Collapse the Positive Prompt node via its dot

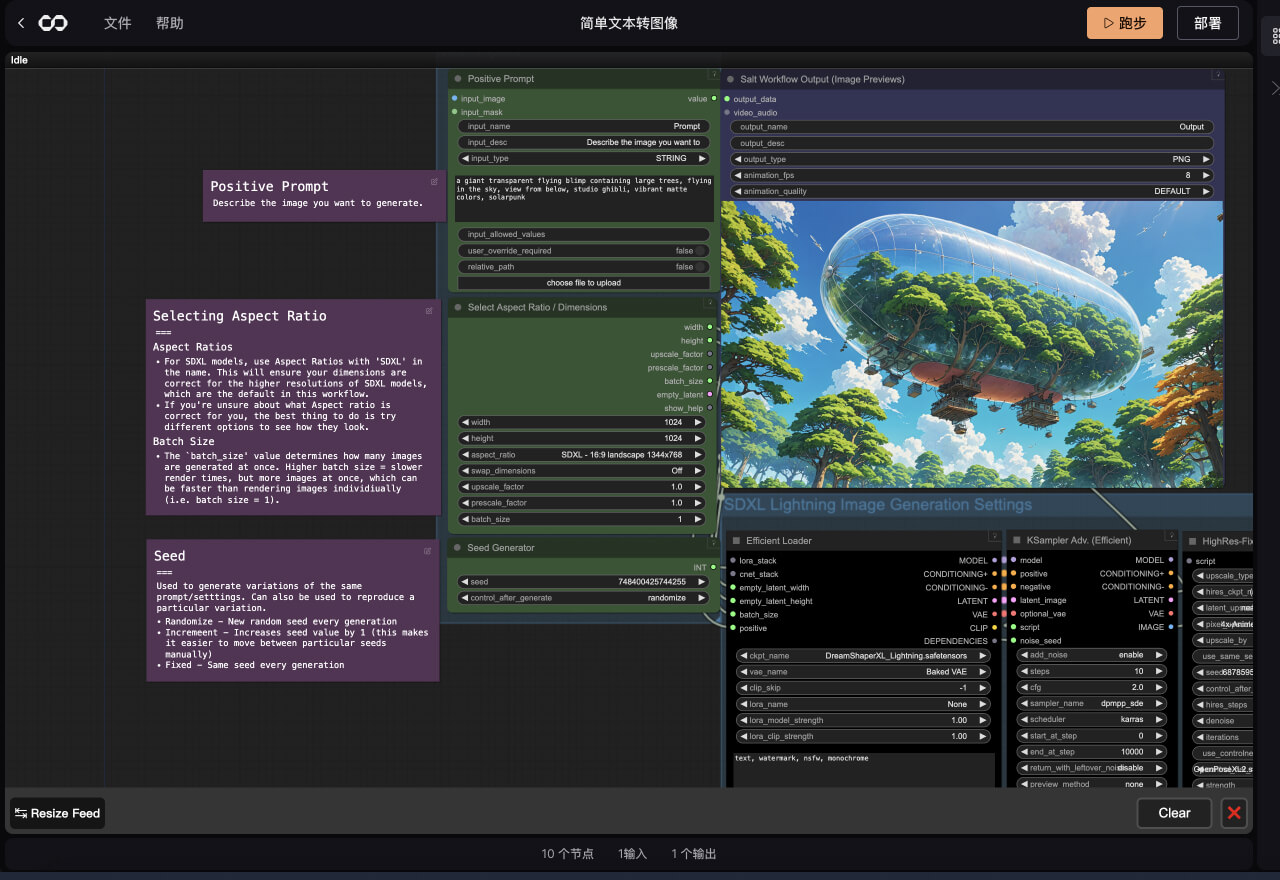coord(458,79)
